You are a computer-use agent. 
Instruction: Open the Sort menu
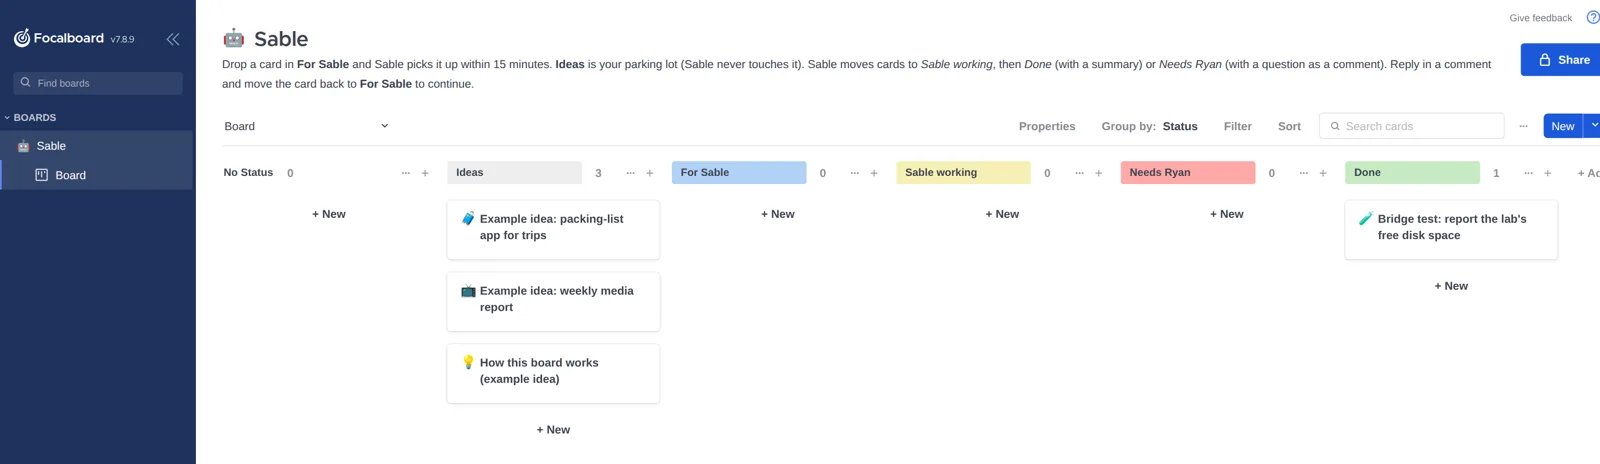(1289, 126)
